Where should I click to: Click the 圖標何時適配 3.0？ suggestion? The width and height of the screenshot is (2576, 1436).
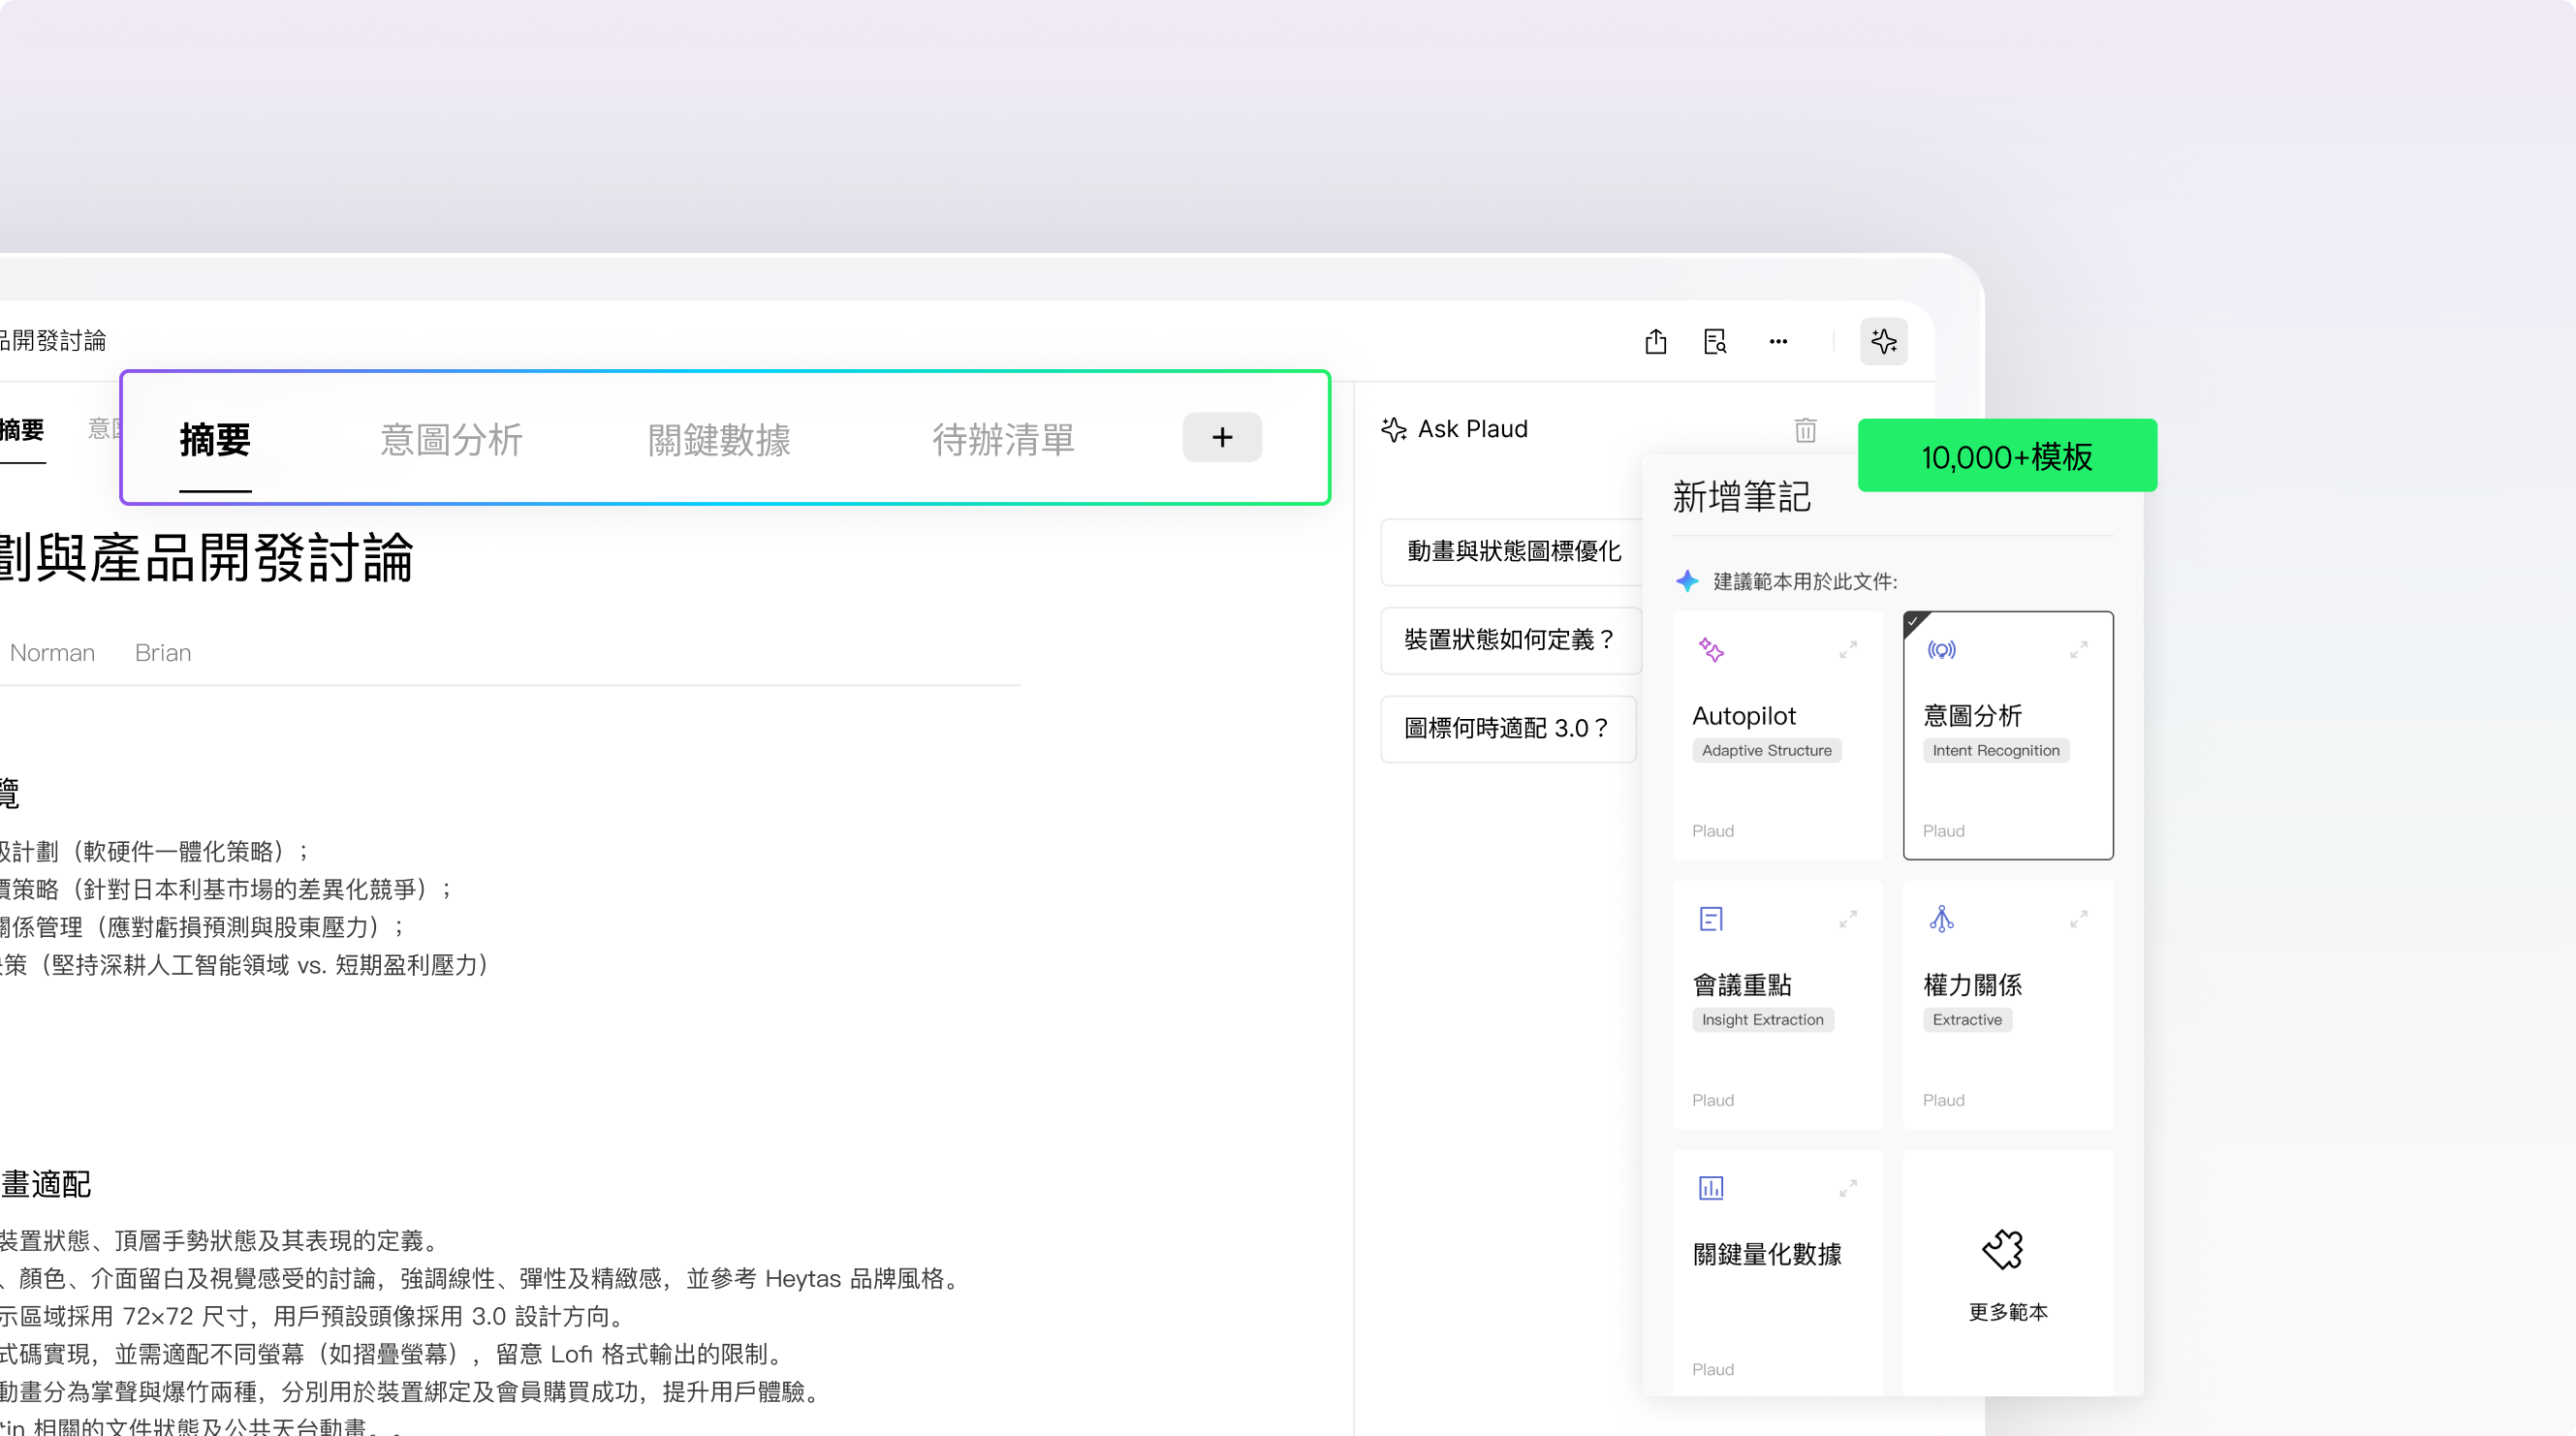point(1506,729)
